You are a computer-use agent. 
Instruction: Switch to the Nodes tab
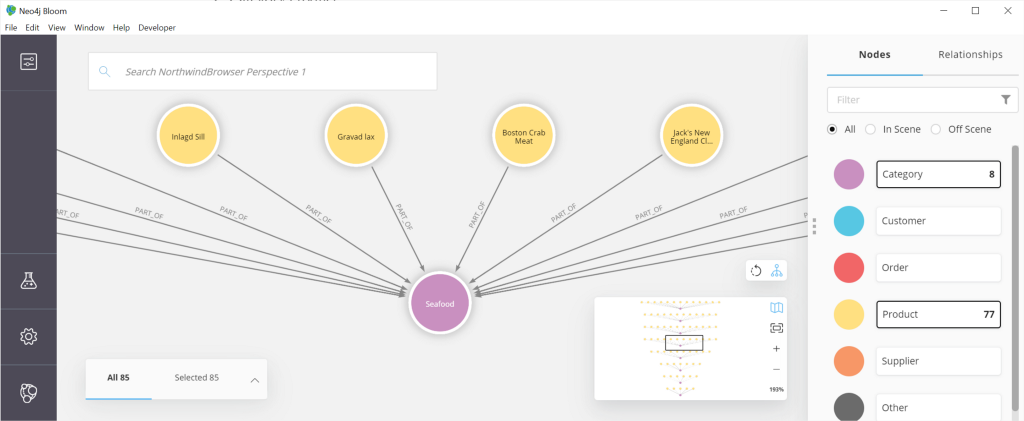(874, 55)
